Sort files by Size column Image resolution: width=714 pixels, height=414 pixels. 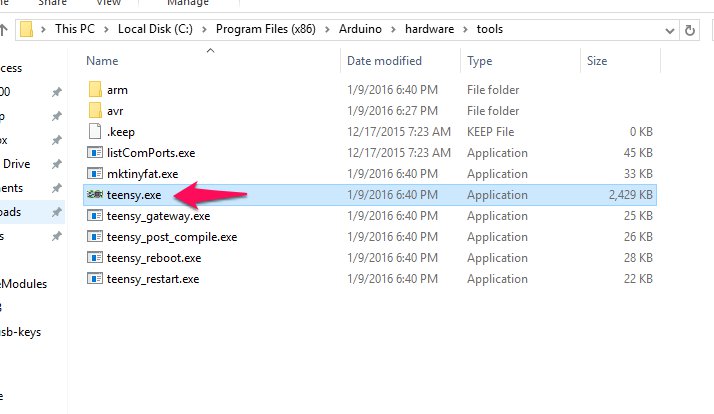tap(597, 61)
